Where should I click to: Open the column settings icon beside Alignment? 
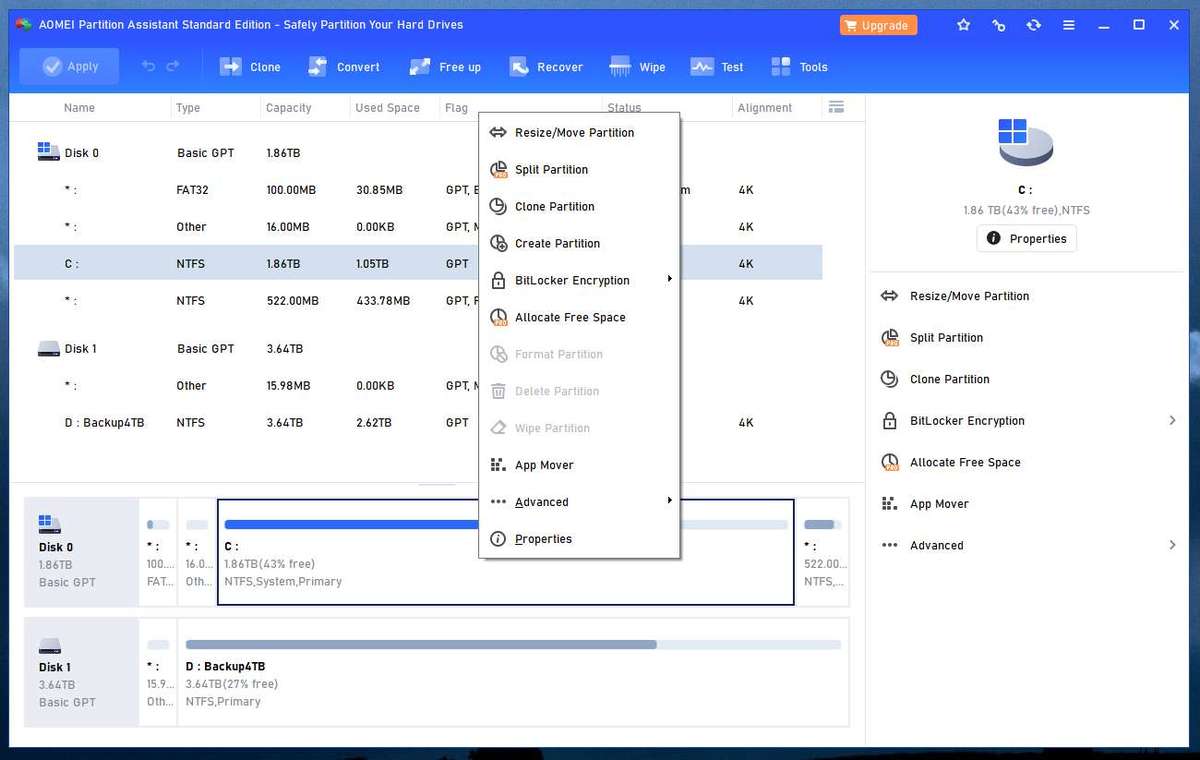click(x=837, y=107)
